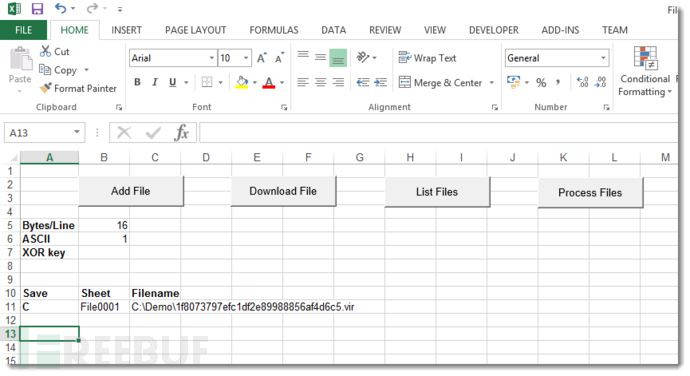This screenshot has width=690, height=376.
Task: Select the Format Painter brush
Action: [45, 88]
